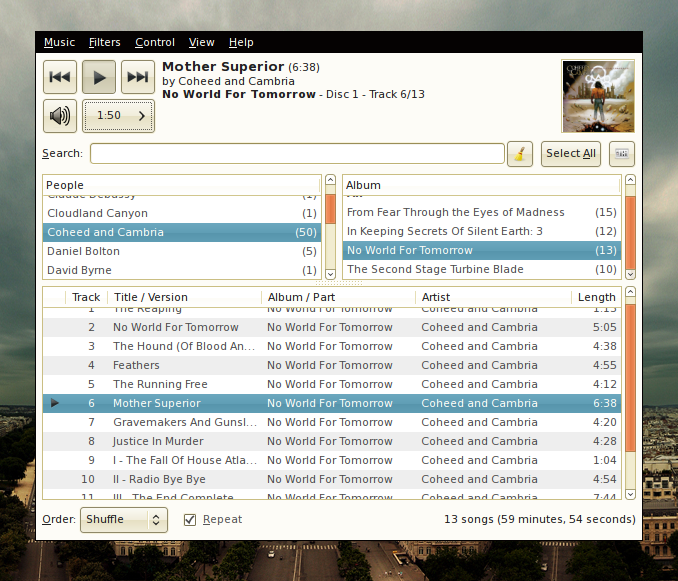
Task: Select album In Keeping Secrets Of Silent Earth: 3
Action: (x=482, y=231)
